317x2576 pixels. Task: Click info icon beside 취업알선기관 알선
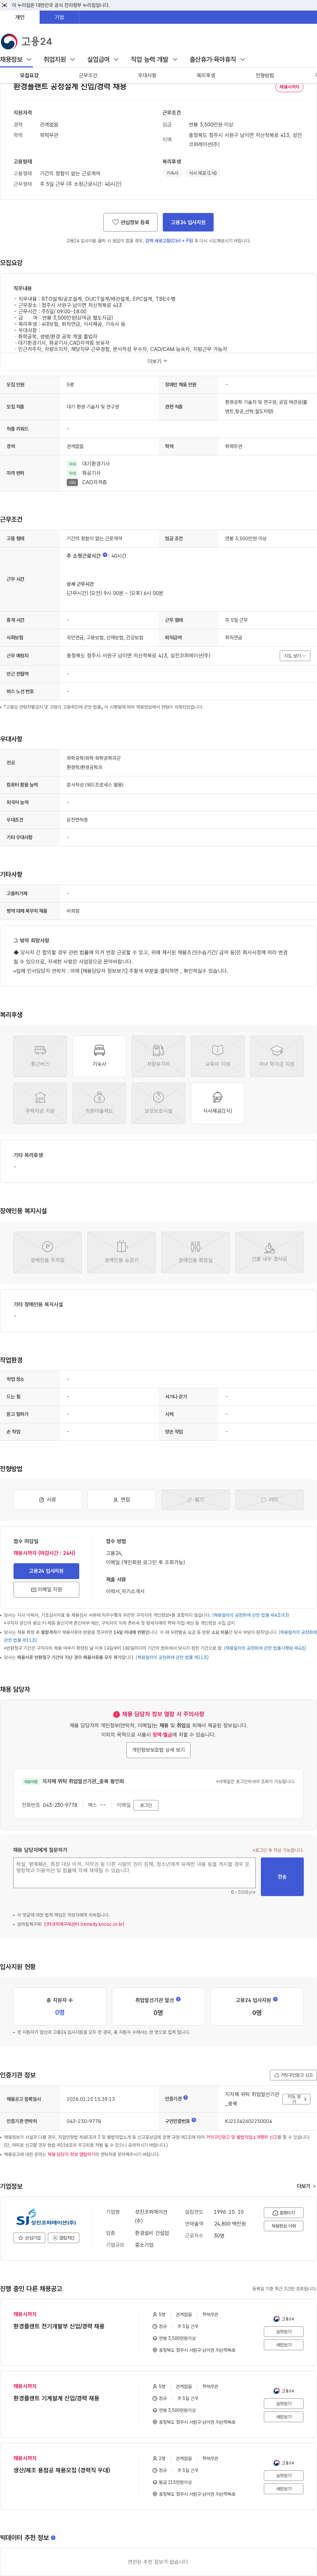[x=178, y=1999]
